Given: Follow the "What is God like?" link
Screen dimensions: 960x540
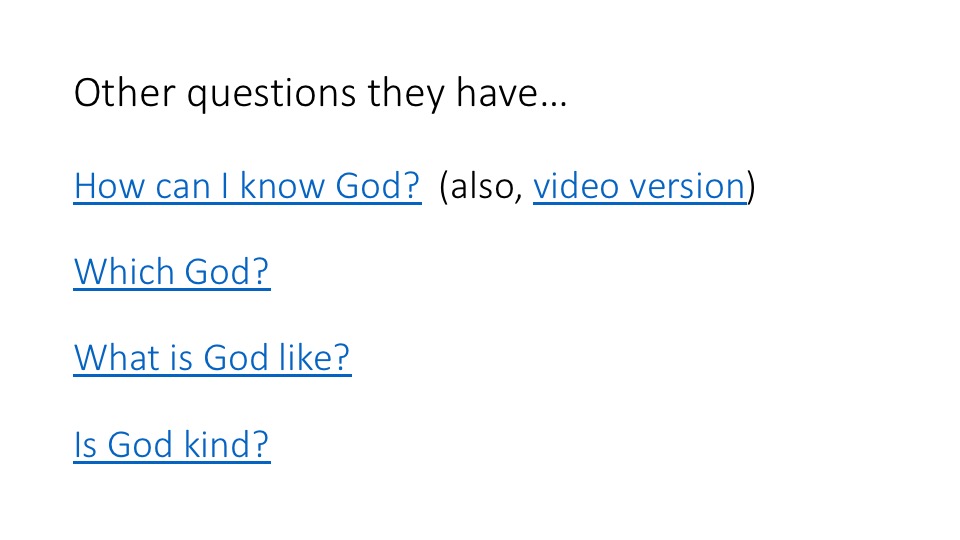Looking at the screenshot, I should point(212,358).
